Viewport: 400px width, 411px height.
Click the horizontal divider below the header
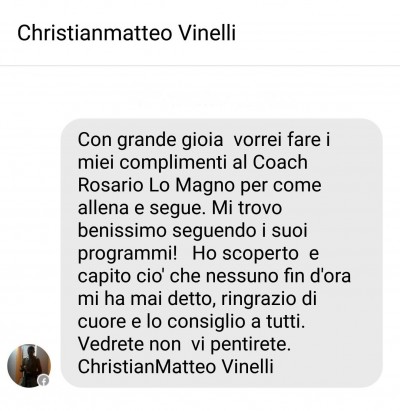(x=200, y=65)
